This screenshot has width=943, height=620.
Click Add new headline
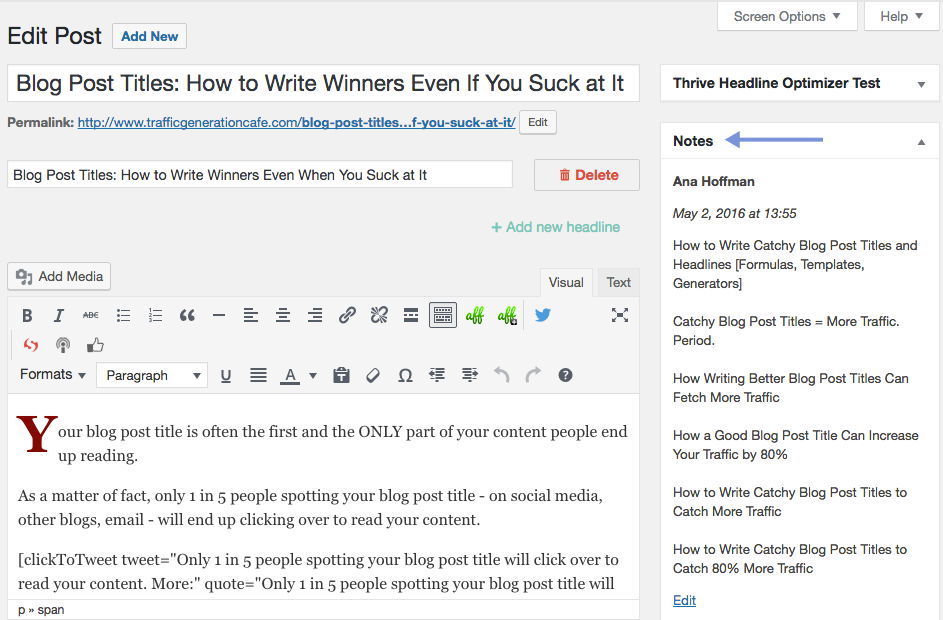pos(555,227)
